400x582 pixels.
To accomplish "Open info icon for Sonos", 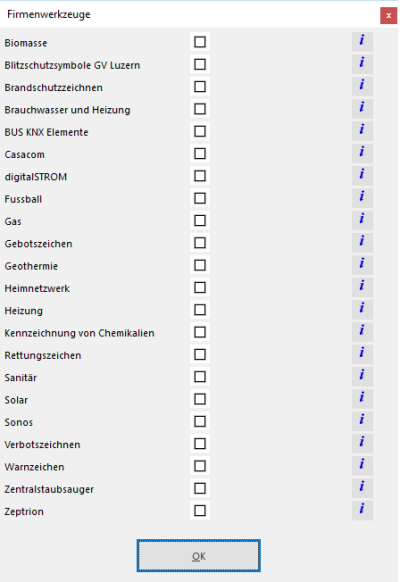I will point(362,421).
